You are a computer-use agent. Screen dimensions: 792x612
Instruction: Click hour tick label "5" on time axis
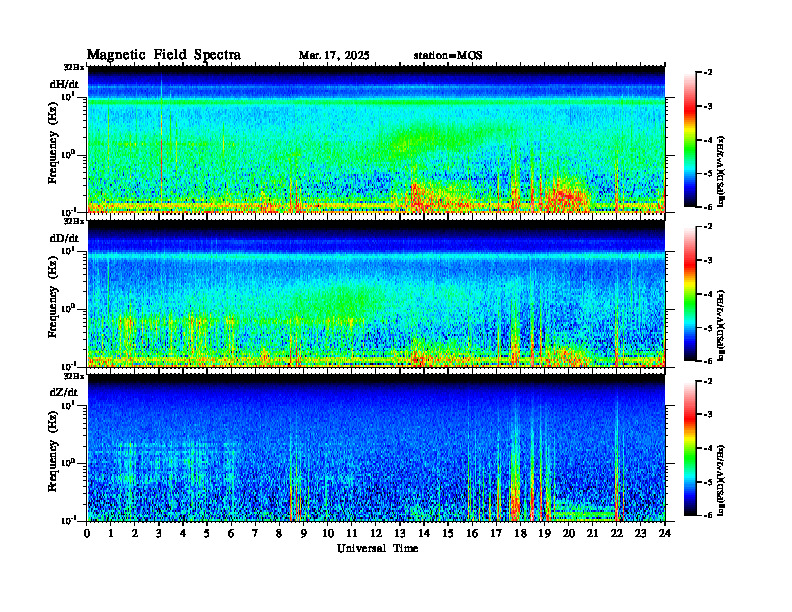207,533
